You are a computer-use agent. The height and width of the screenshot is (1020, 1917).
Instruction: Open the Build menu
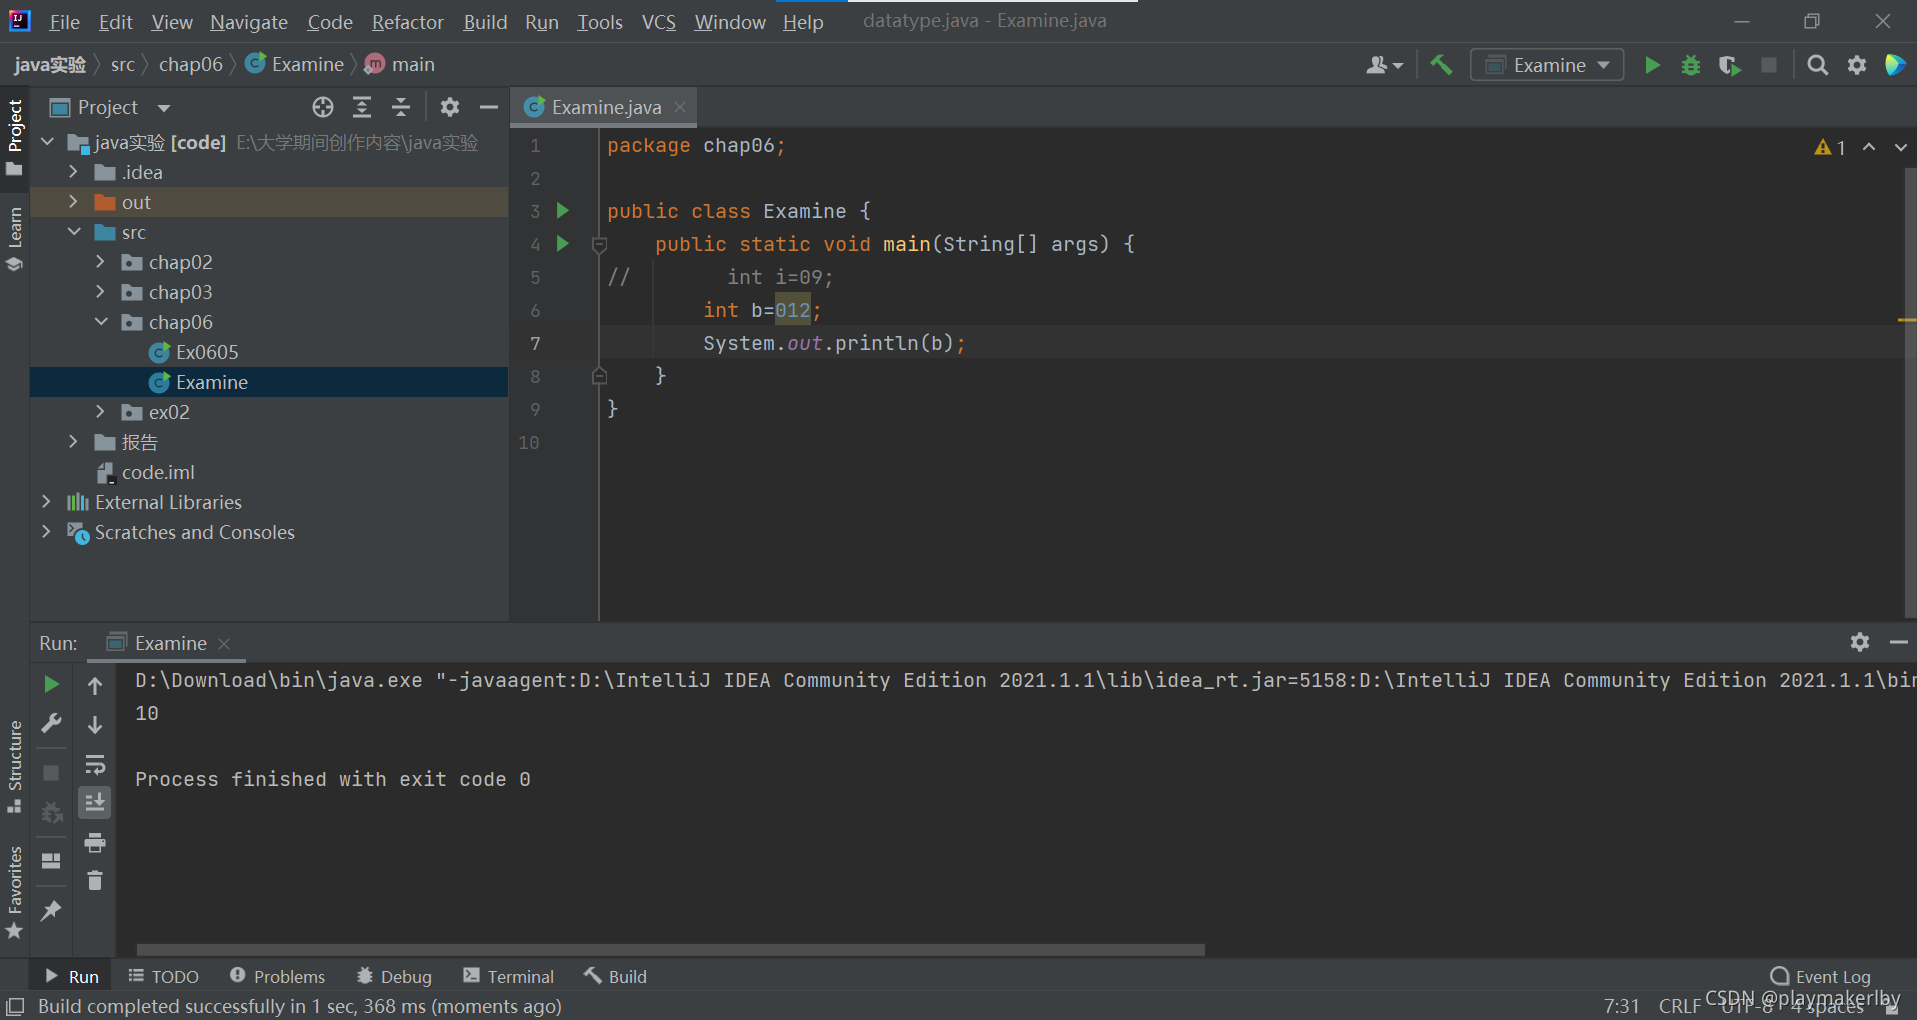[485, 22]
